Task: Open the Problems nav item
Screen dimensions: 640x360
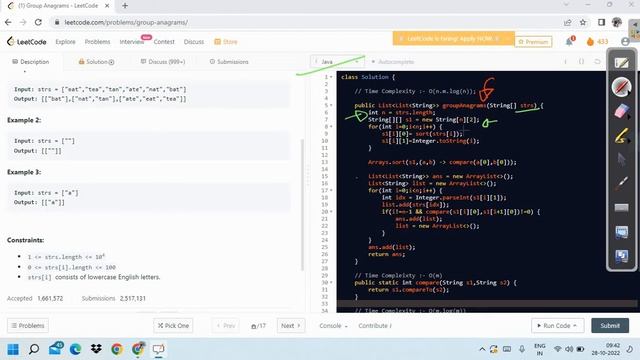Action: pos(98,42)
